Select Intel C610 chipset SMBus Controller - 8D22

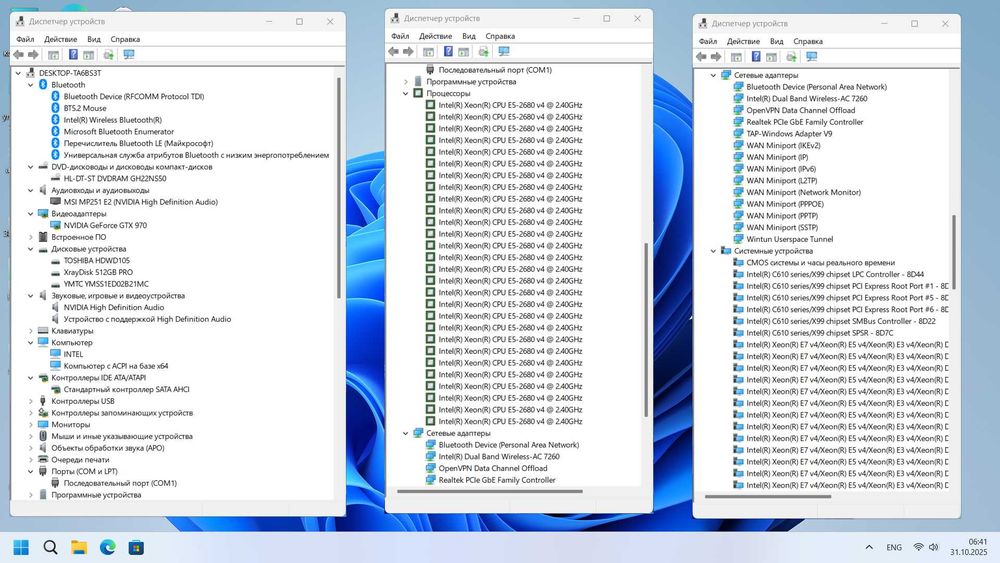click(x=841, y=321)
